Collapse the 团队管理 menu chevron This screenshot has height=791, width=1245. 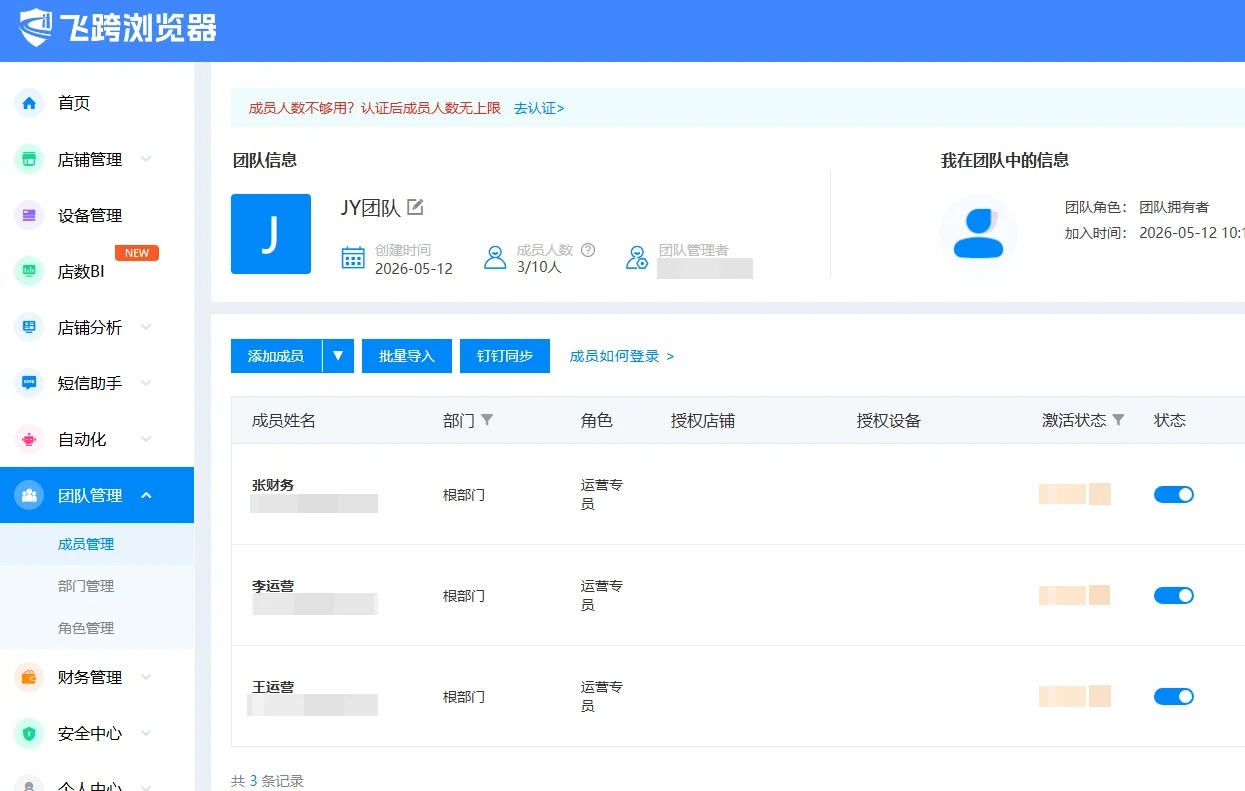(146, 495)
